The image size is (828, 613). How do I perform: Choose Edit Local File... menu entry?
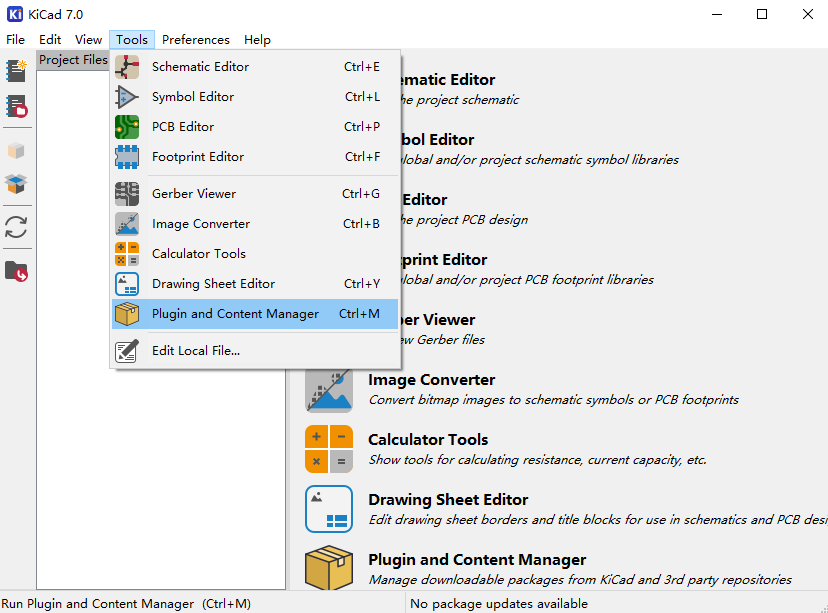tap(255, 351)
